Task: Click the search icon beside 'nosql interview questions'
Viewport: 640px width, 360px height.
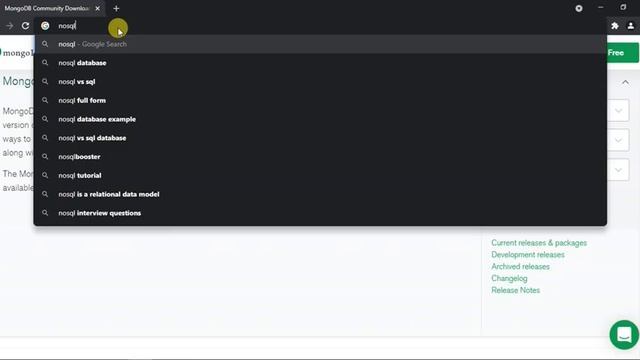Action: click(x=45, y=213)
